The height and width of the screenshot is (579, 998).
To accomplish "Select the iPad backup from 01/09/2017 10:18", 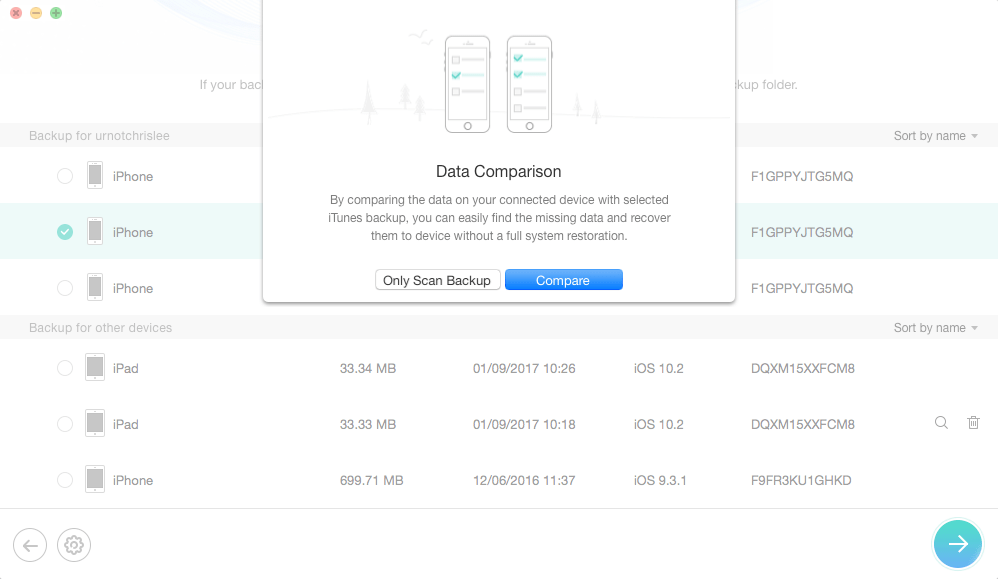I will tap(65, 424).
